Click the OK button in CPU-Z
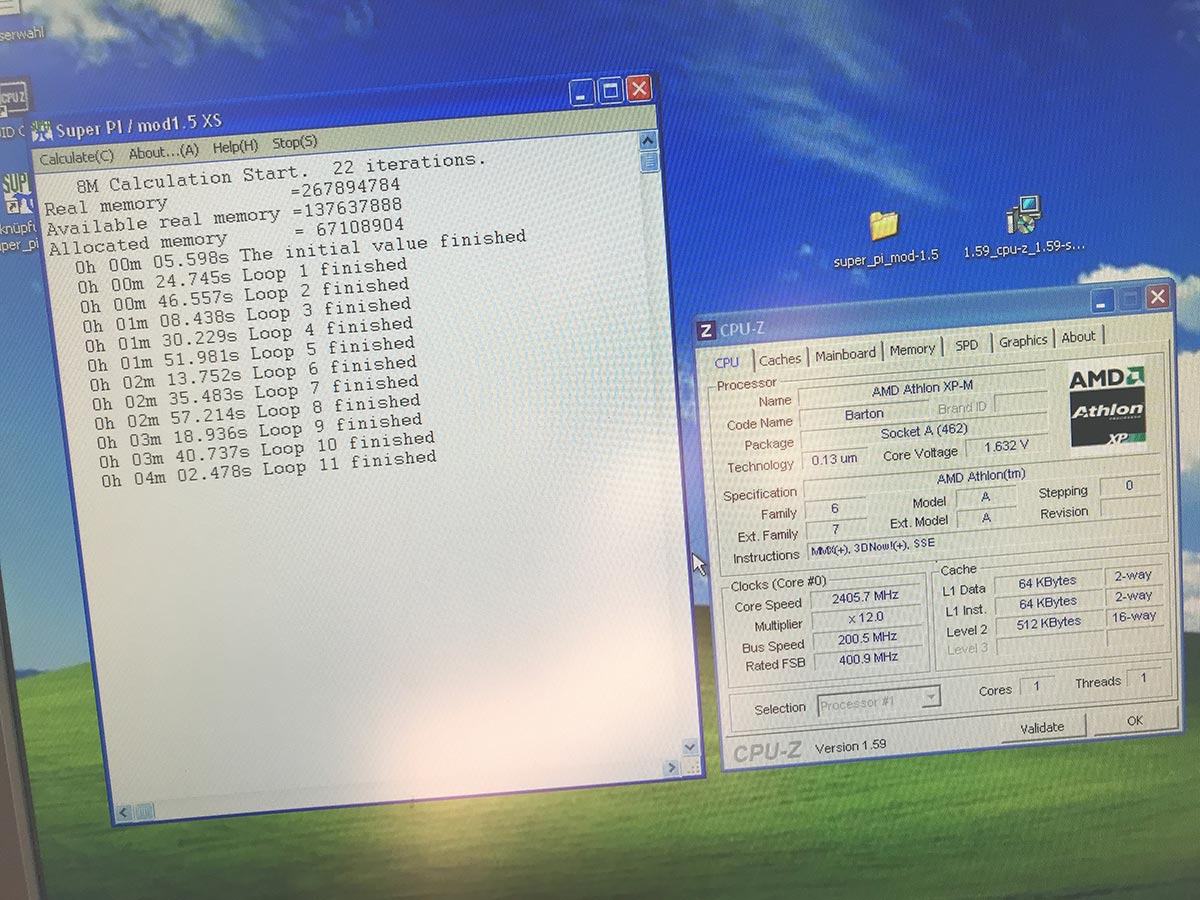 pos(1134,720)
